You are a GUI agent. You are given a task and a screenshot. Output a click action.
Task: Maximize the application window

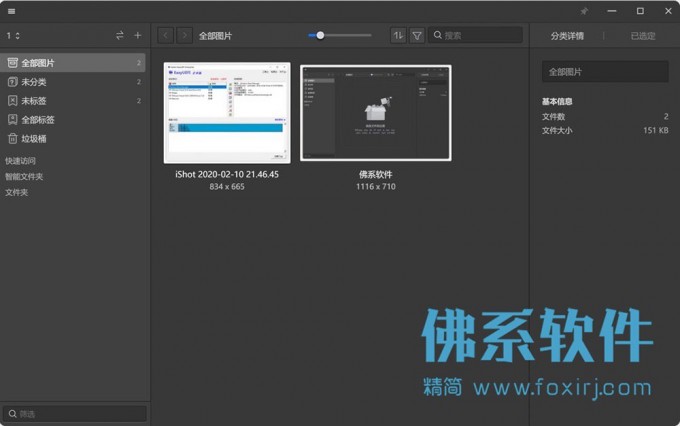coord(640,11)
